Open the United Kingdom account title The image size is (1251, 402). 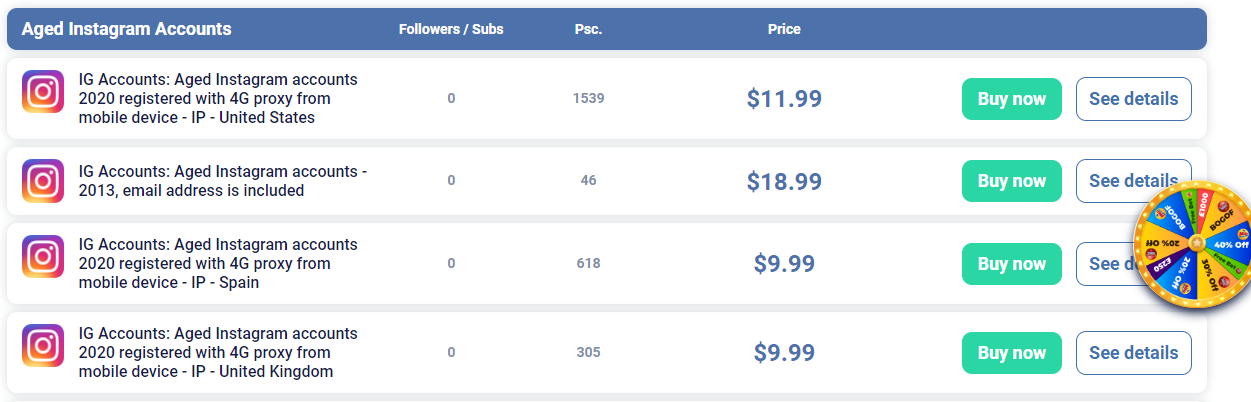click(218, 352)
